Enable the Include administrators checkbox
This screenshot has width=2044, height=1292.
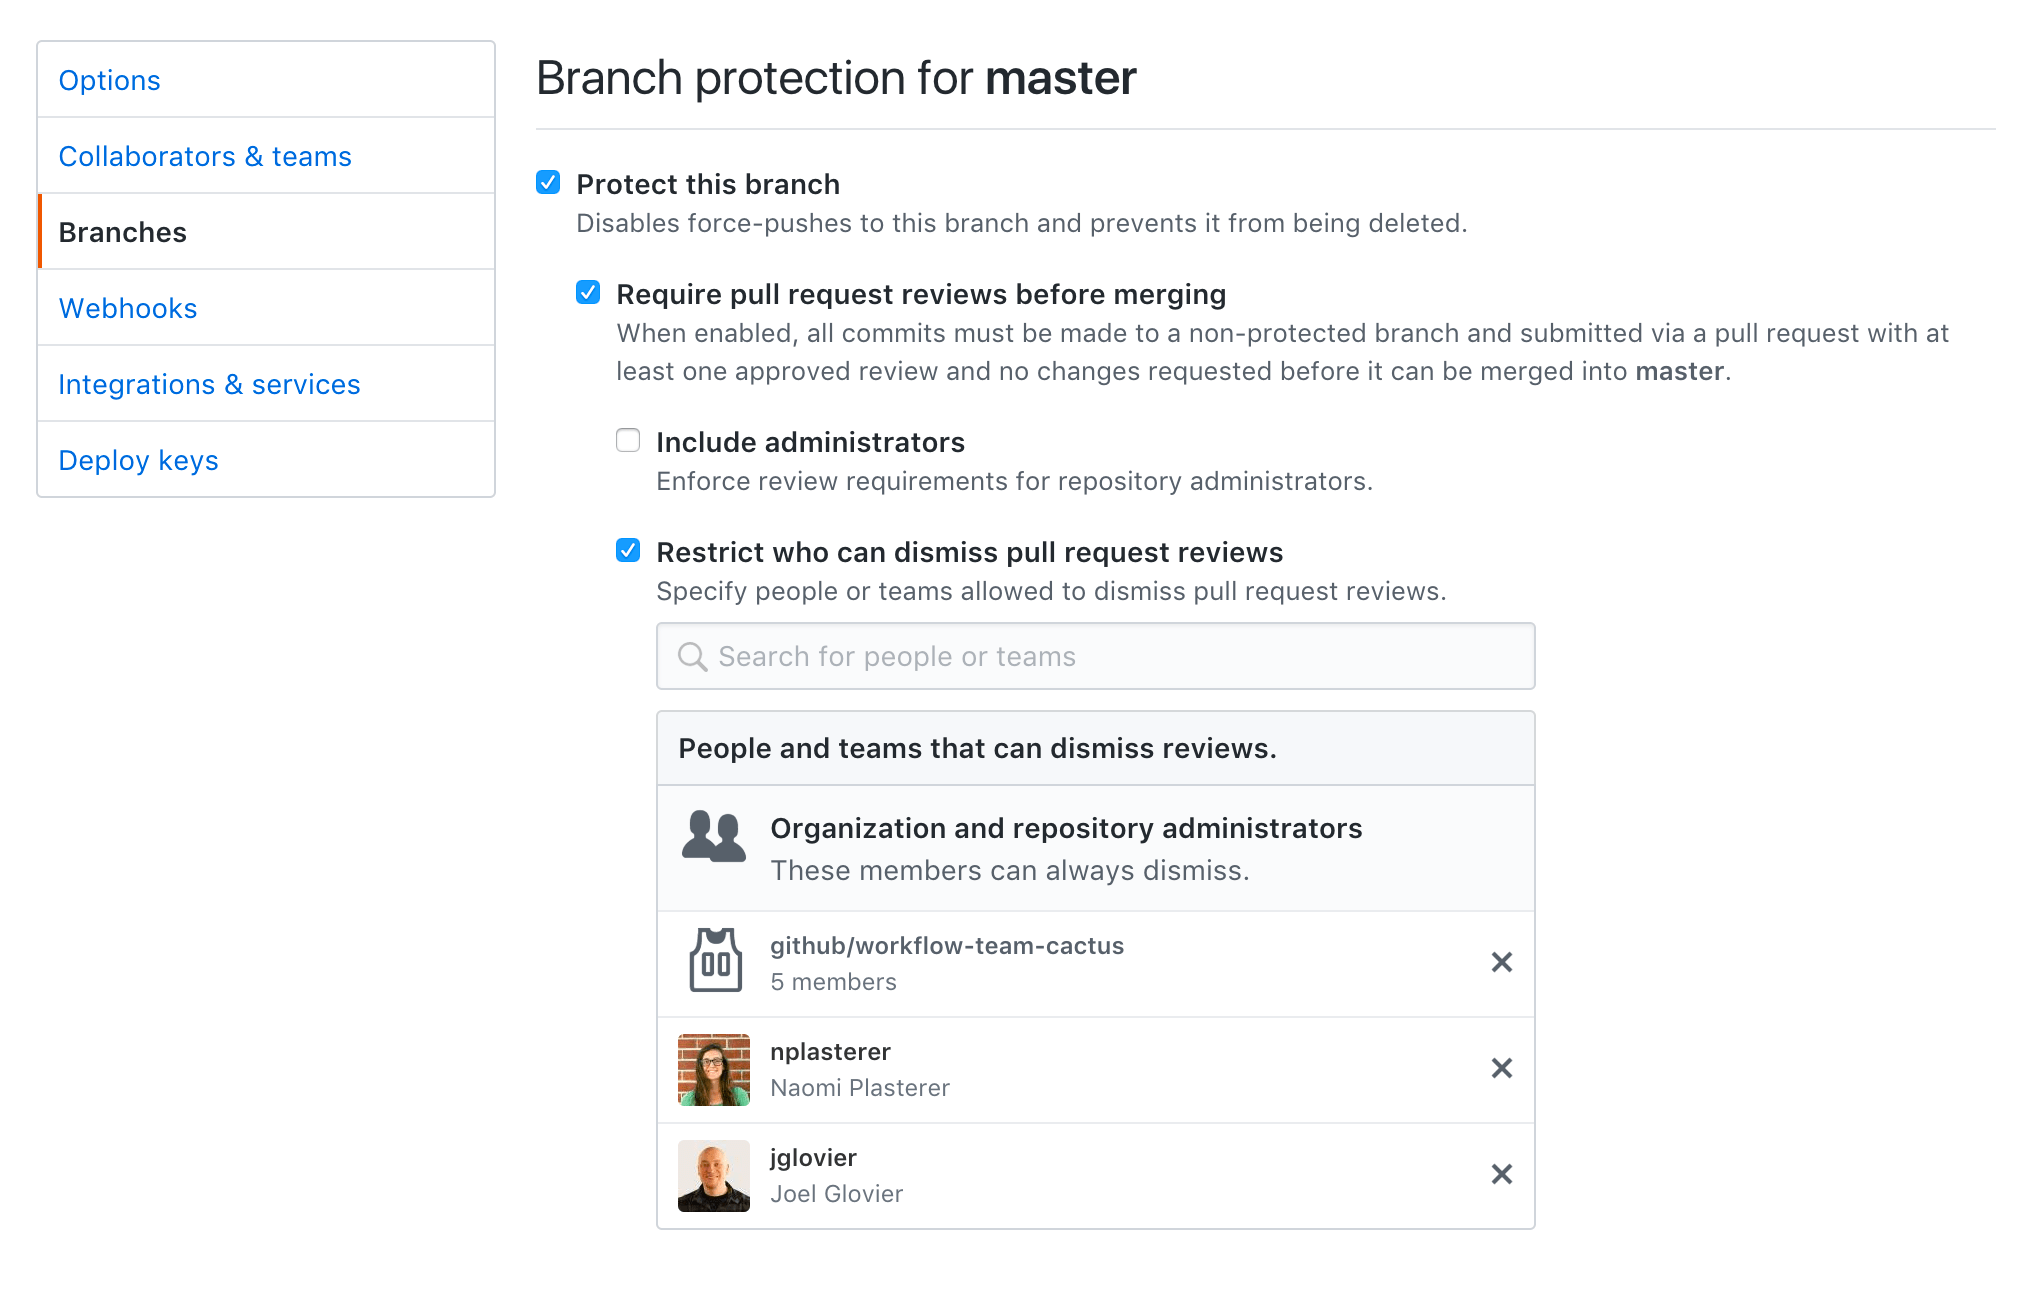[x=629, y=439]
